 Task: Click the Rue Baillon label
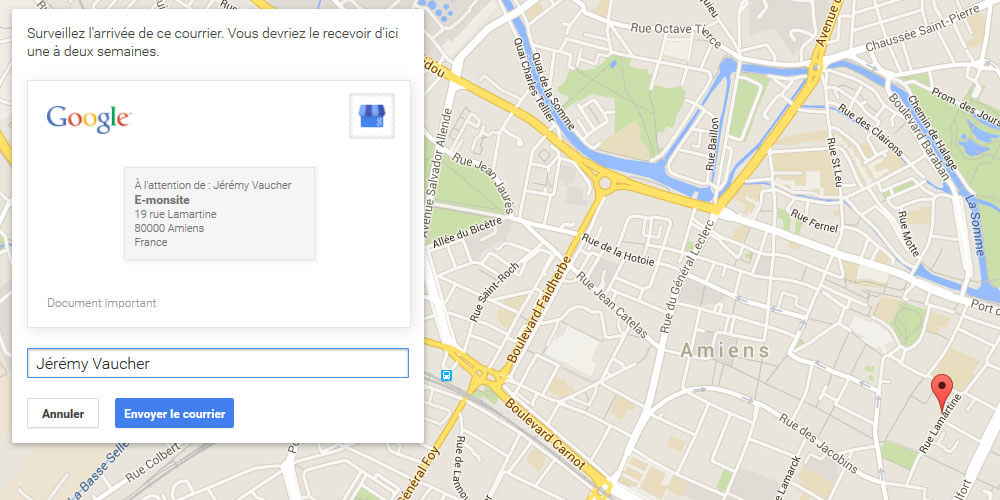pos(712,143)
